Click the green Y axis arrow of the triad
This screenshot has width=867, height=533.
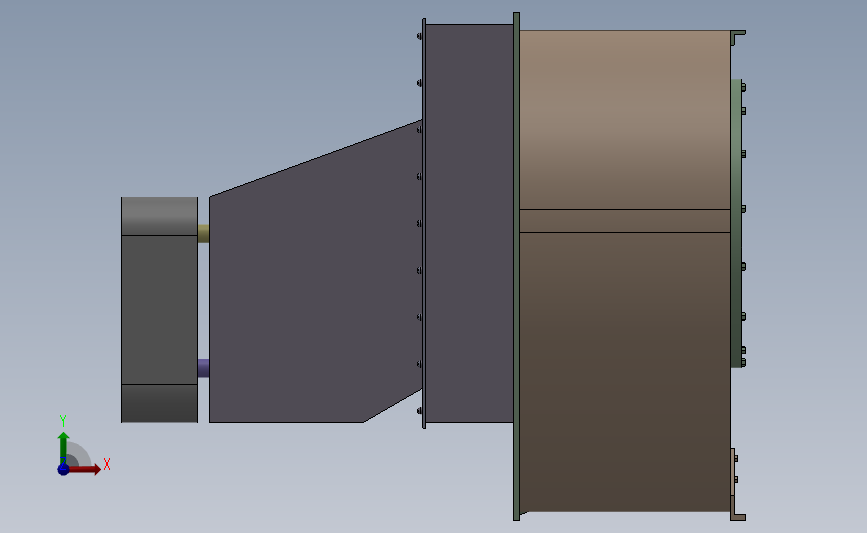(64, 448)
